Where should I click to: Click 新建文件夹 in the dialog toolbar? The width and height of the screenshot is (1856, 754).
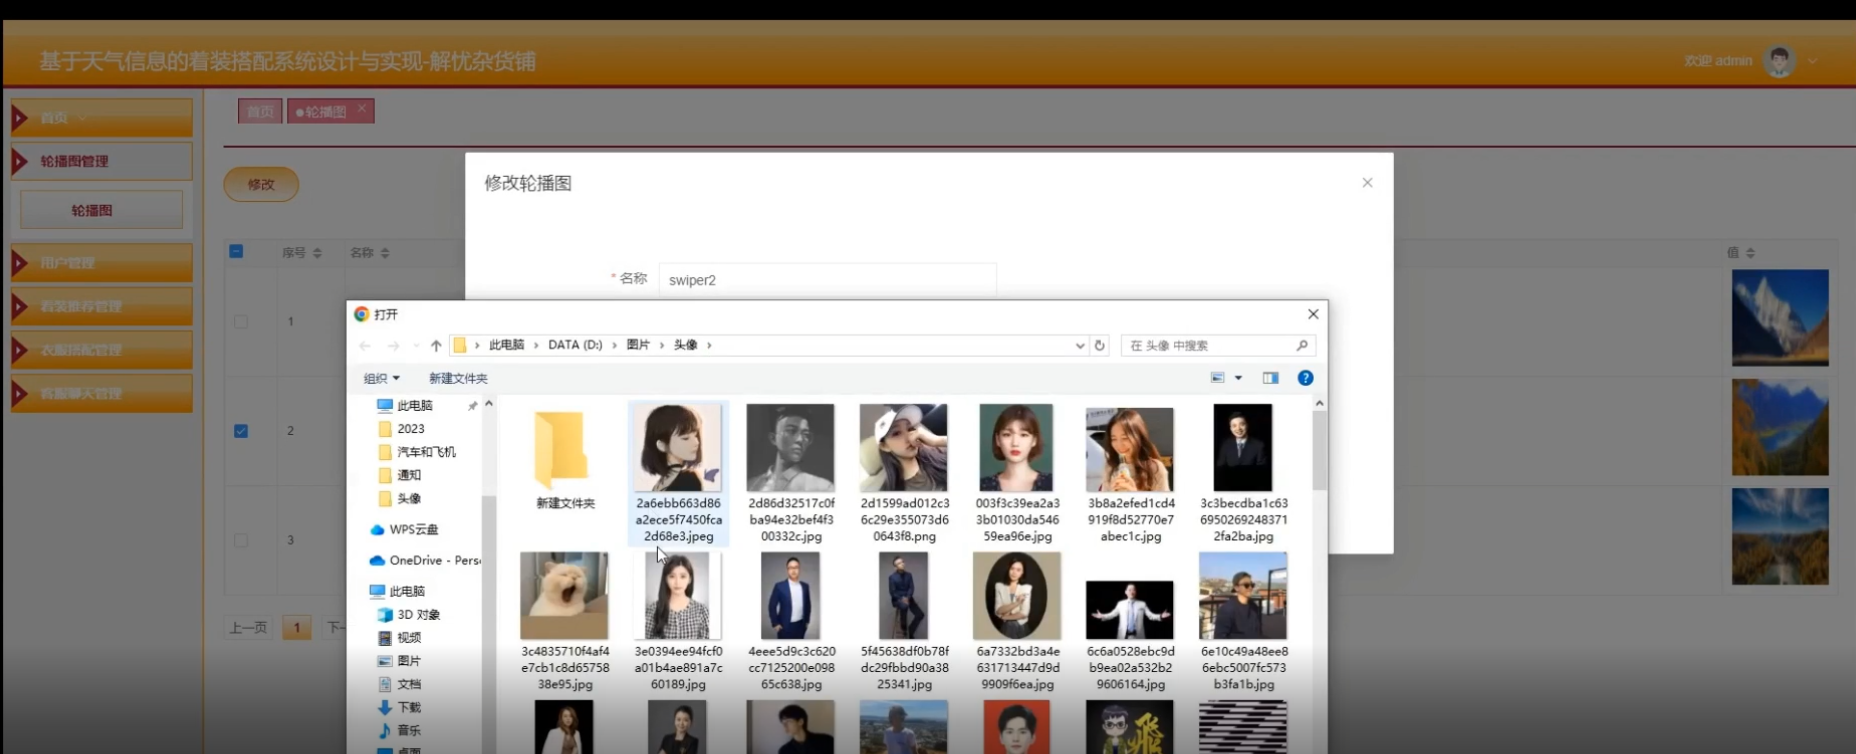(x=458, y=378)
